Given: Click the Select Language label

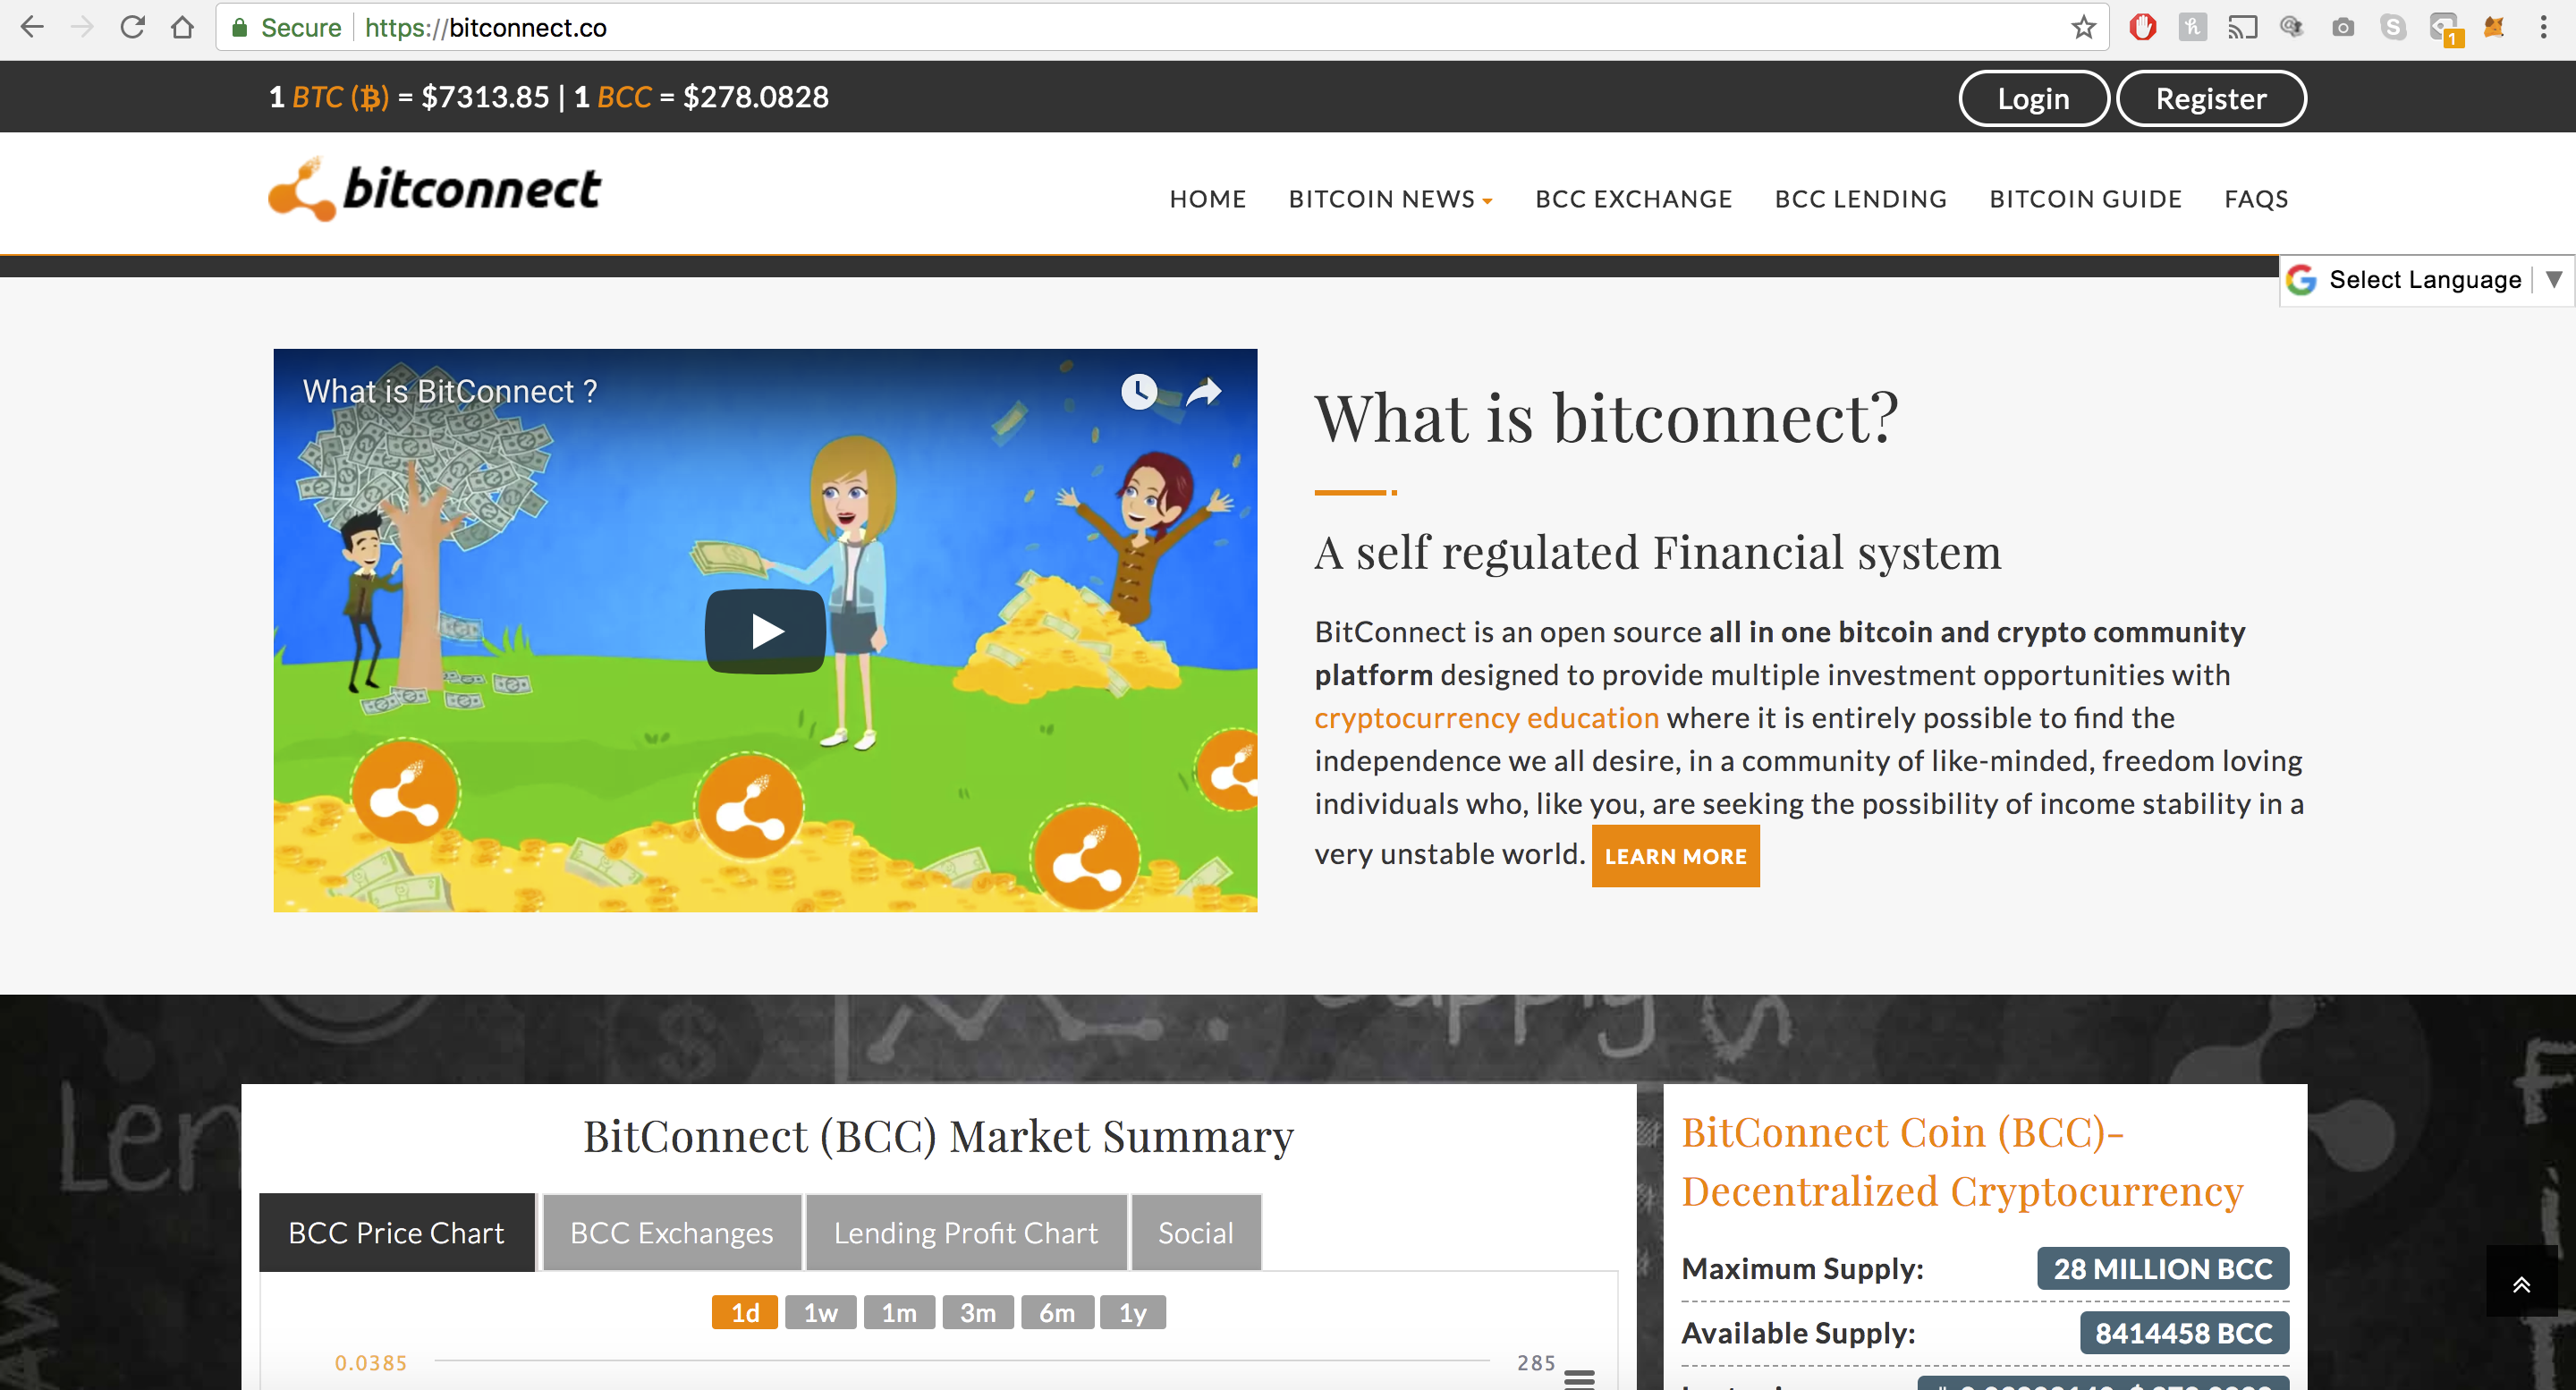Looking at the screenshot, I should (2425, 279).
